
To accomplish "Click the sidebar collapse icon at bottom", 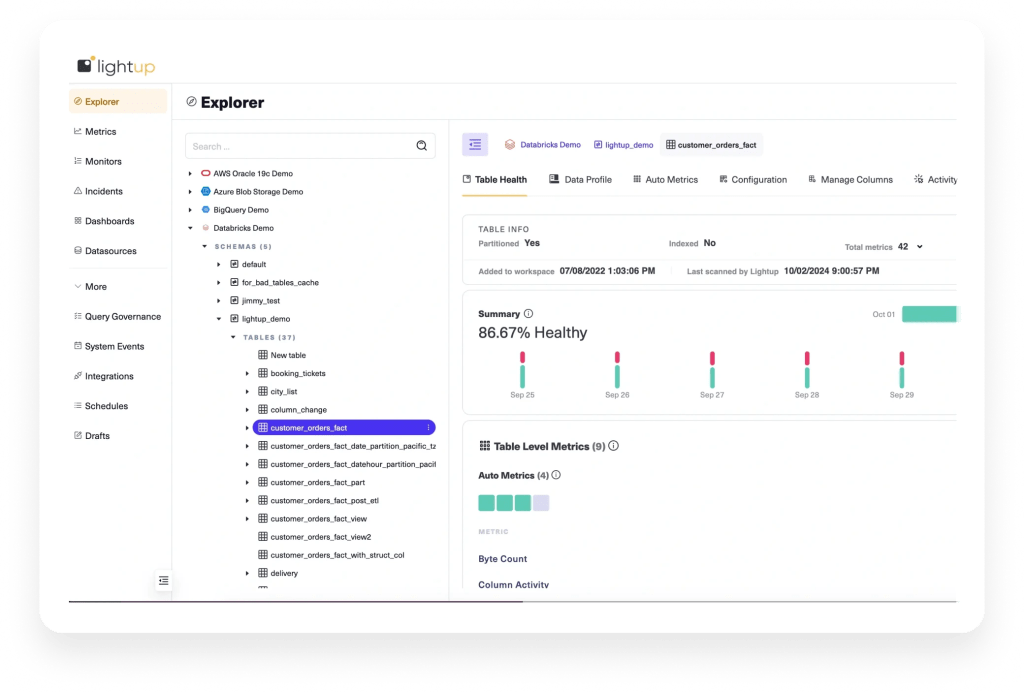I will [164, 580].
